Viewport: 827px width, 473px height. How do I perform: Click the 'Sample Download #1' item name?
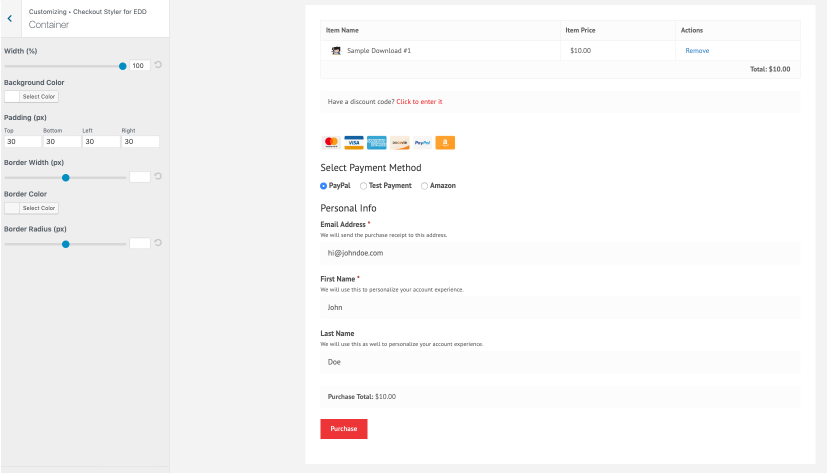pos(379,51)
